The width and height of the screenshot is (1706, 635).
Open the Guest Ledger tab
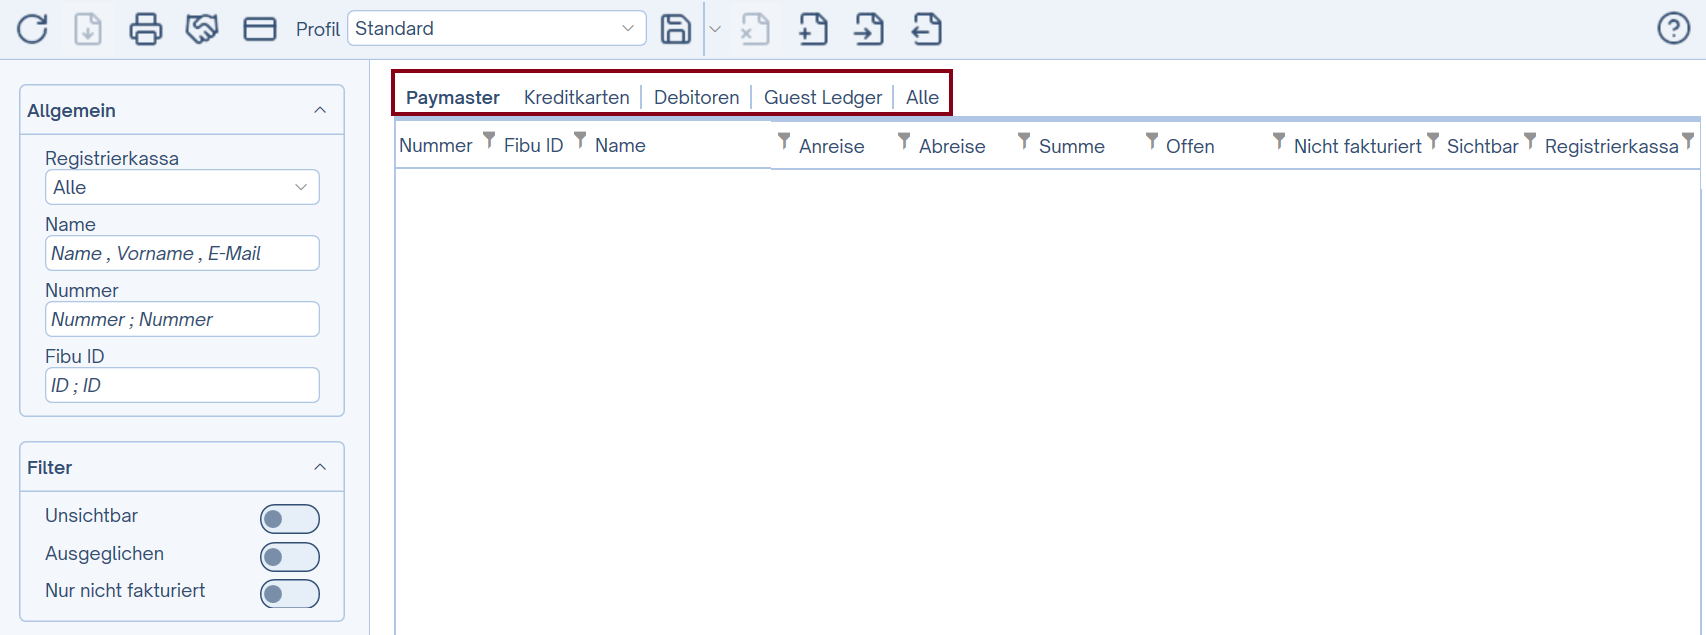(823, 97)
